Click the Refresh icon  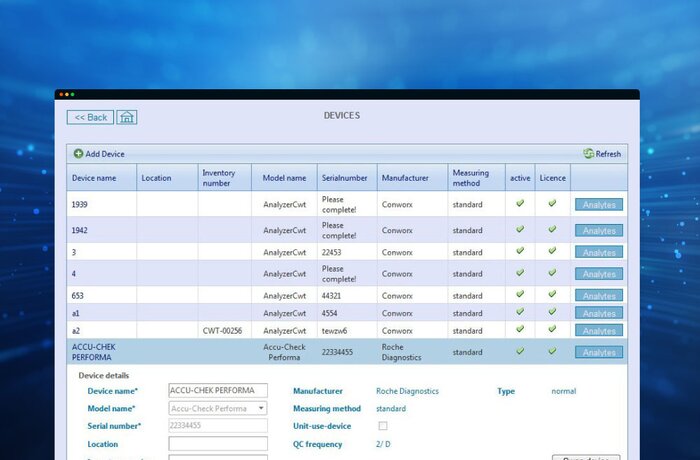tap(589, 154)
